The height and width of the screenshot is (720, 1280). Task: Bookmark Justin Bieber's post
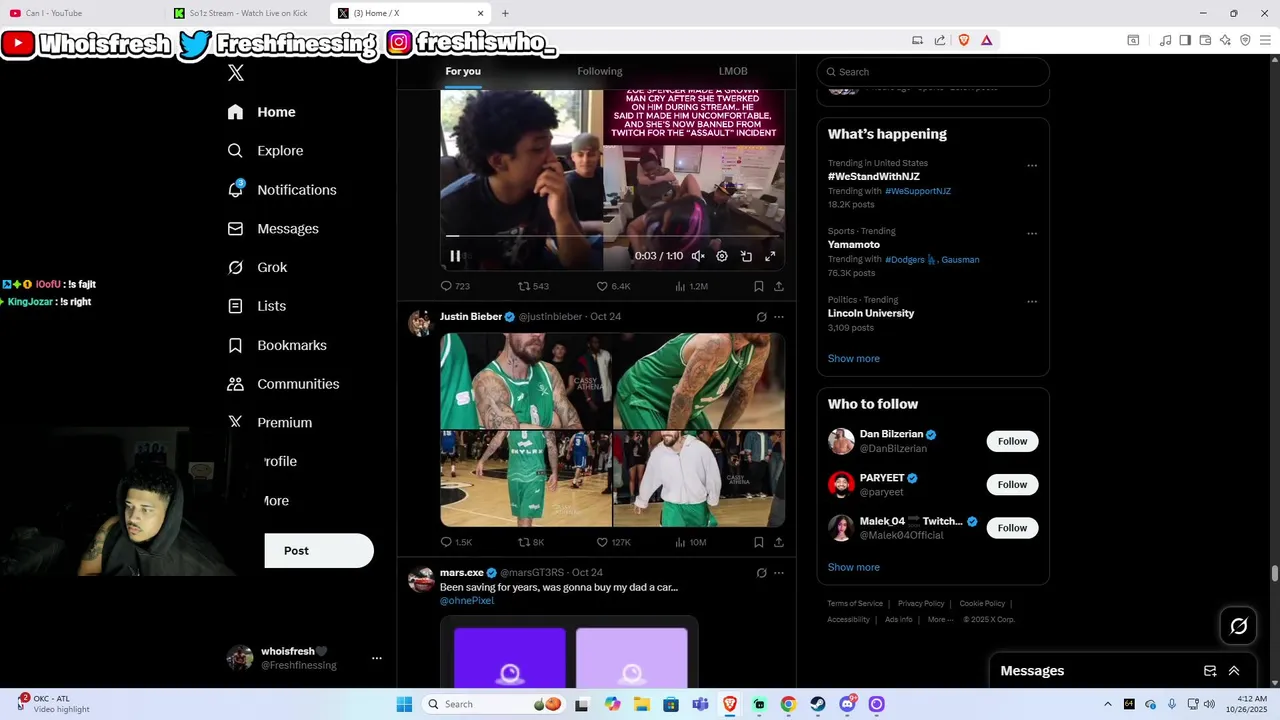[759, 542]
